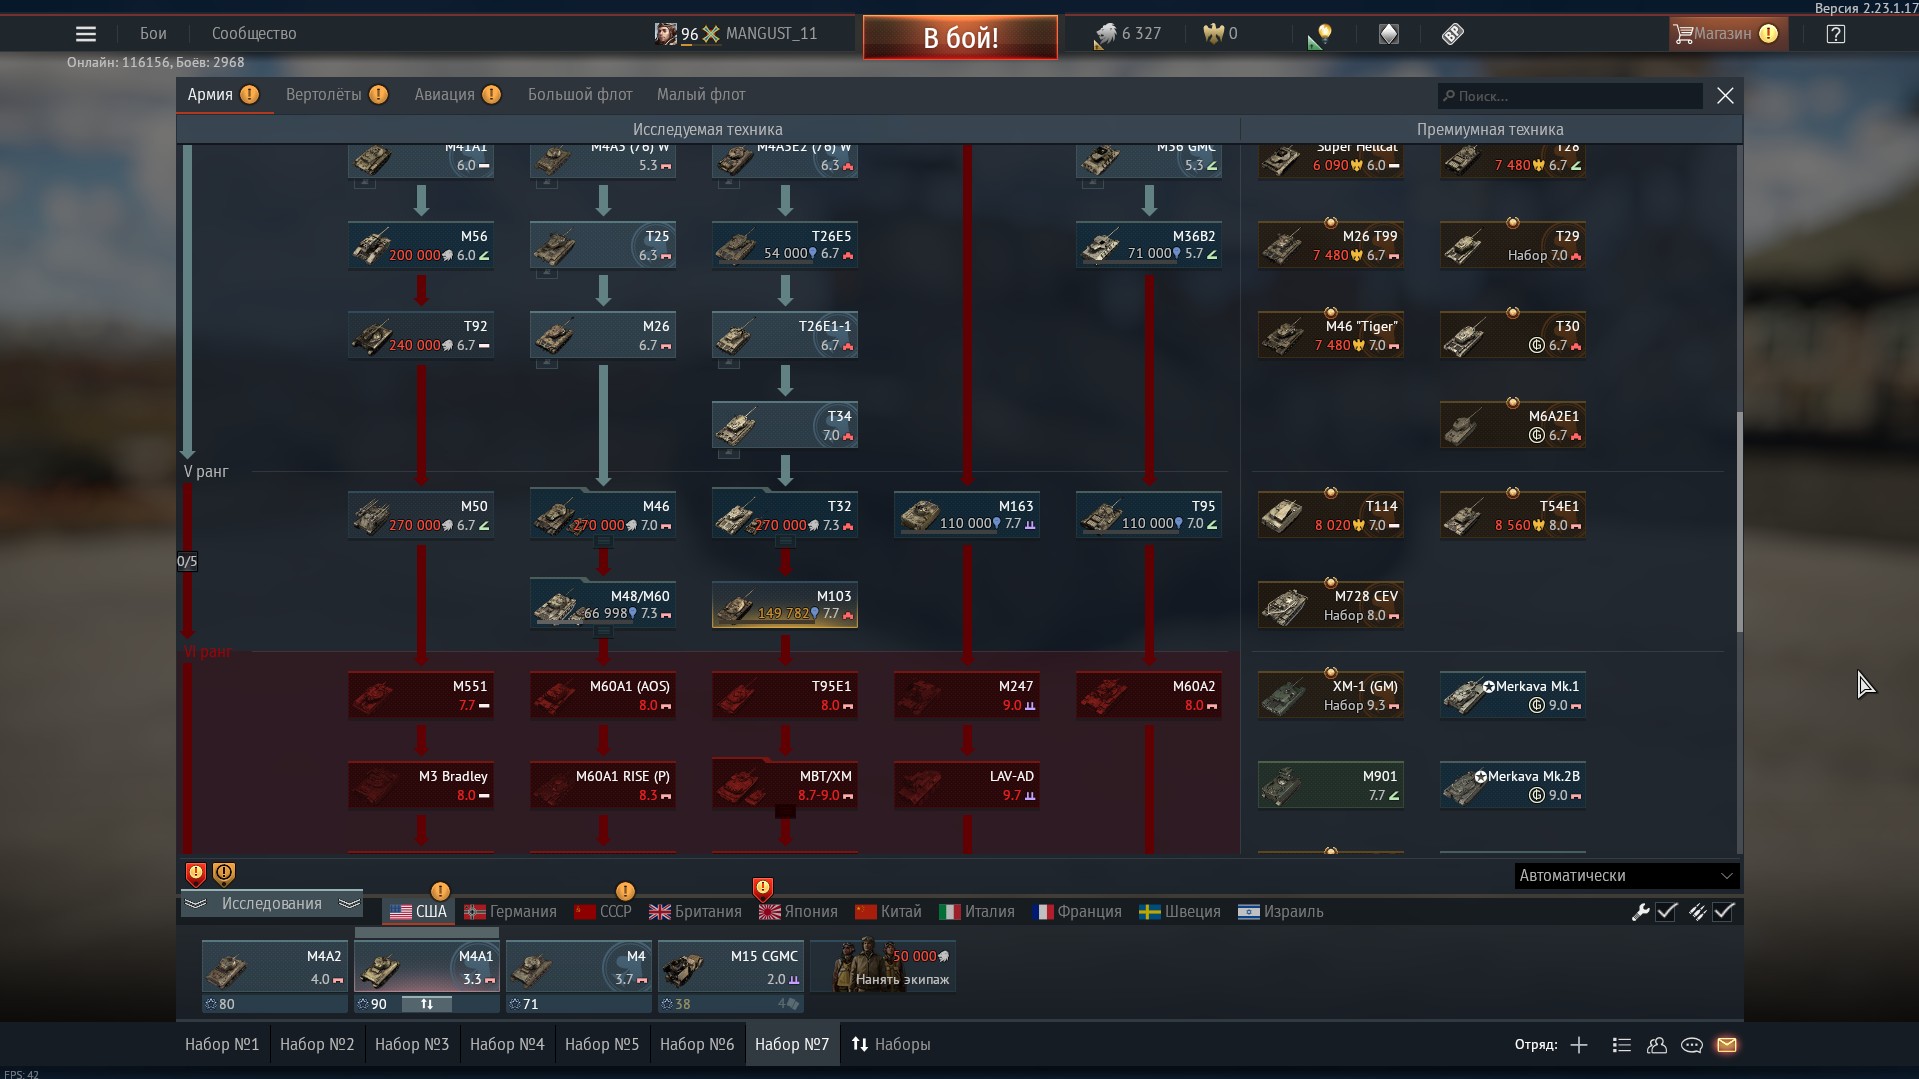Select the СССР nation tab
This screenshot has width=1919, height=1079.
(x=603, y=912)
